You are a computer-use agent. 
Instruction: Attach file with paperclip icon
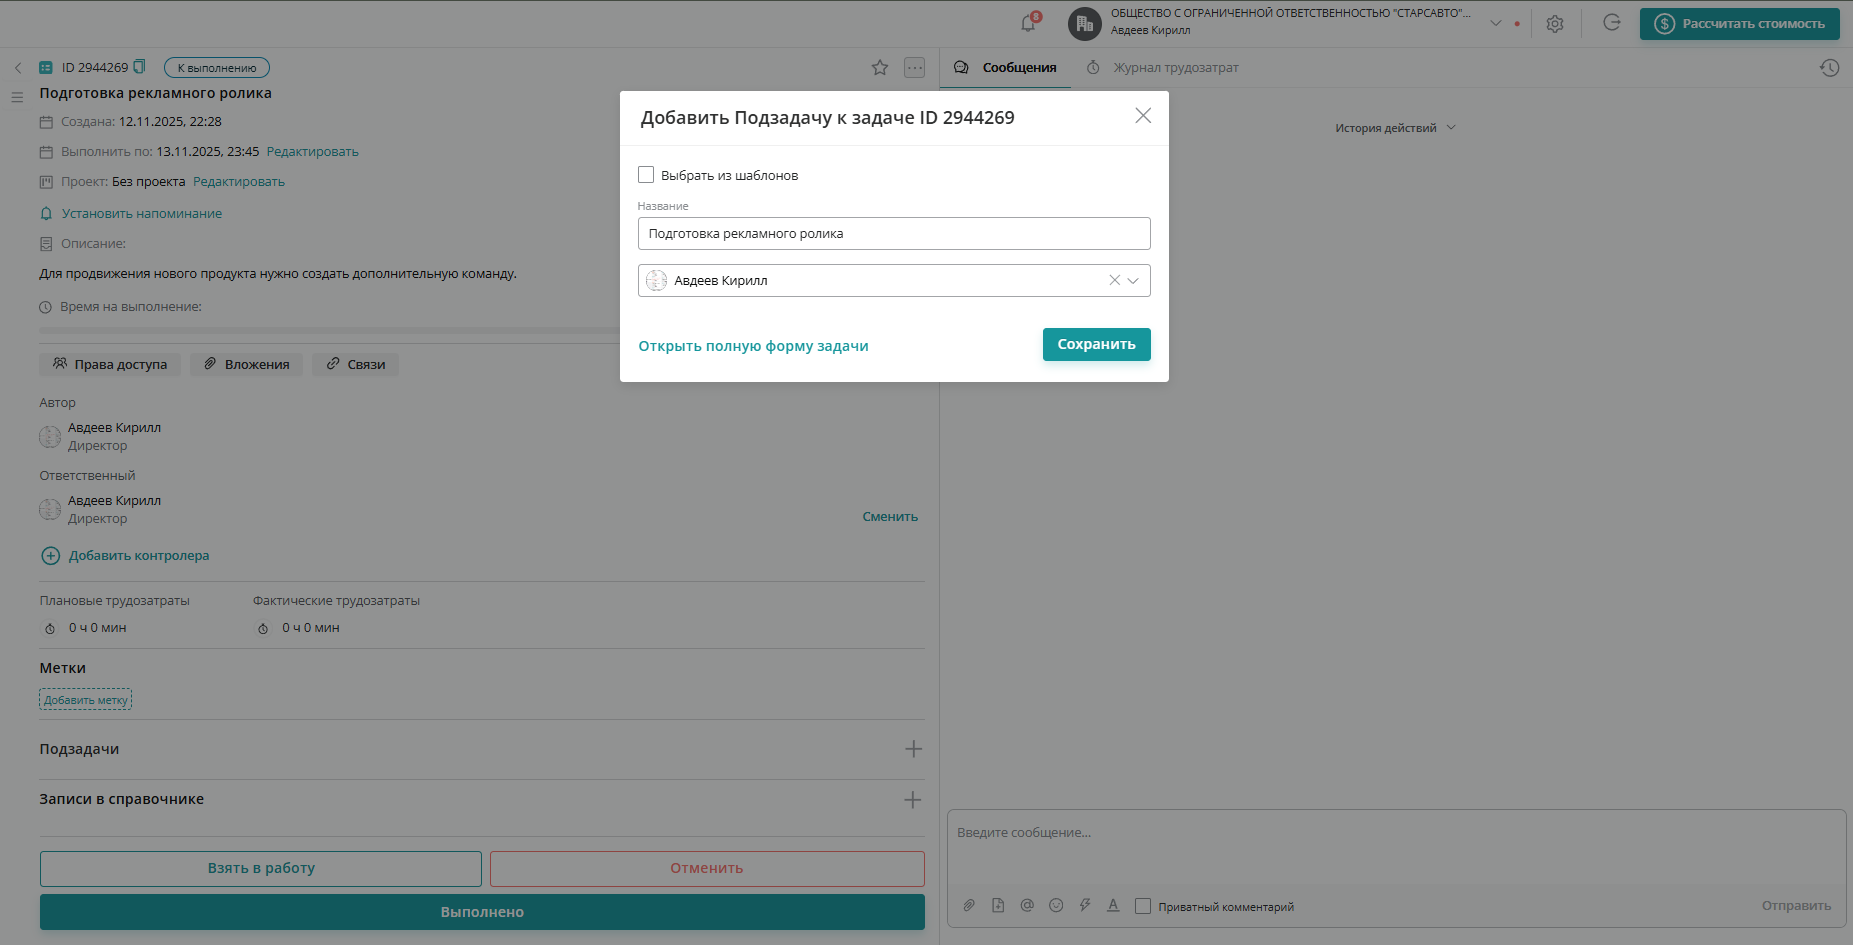[x=969, y=905]
